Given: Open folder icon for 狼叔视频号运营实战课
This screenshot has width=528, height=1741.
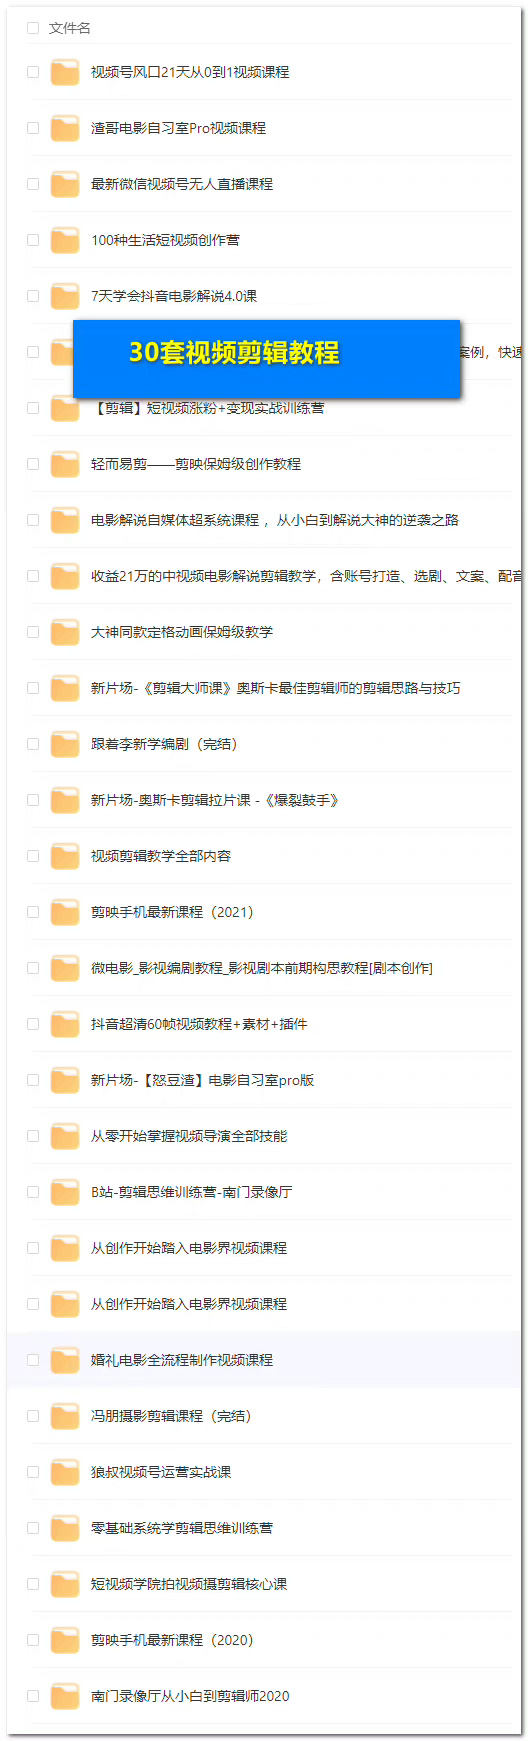Looking at the screenshot, I should [x=65, y=1472].
